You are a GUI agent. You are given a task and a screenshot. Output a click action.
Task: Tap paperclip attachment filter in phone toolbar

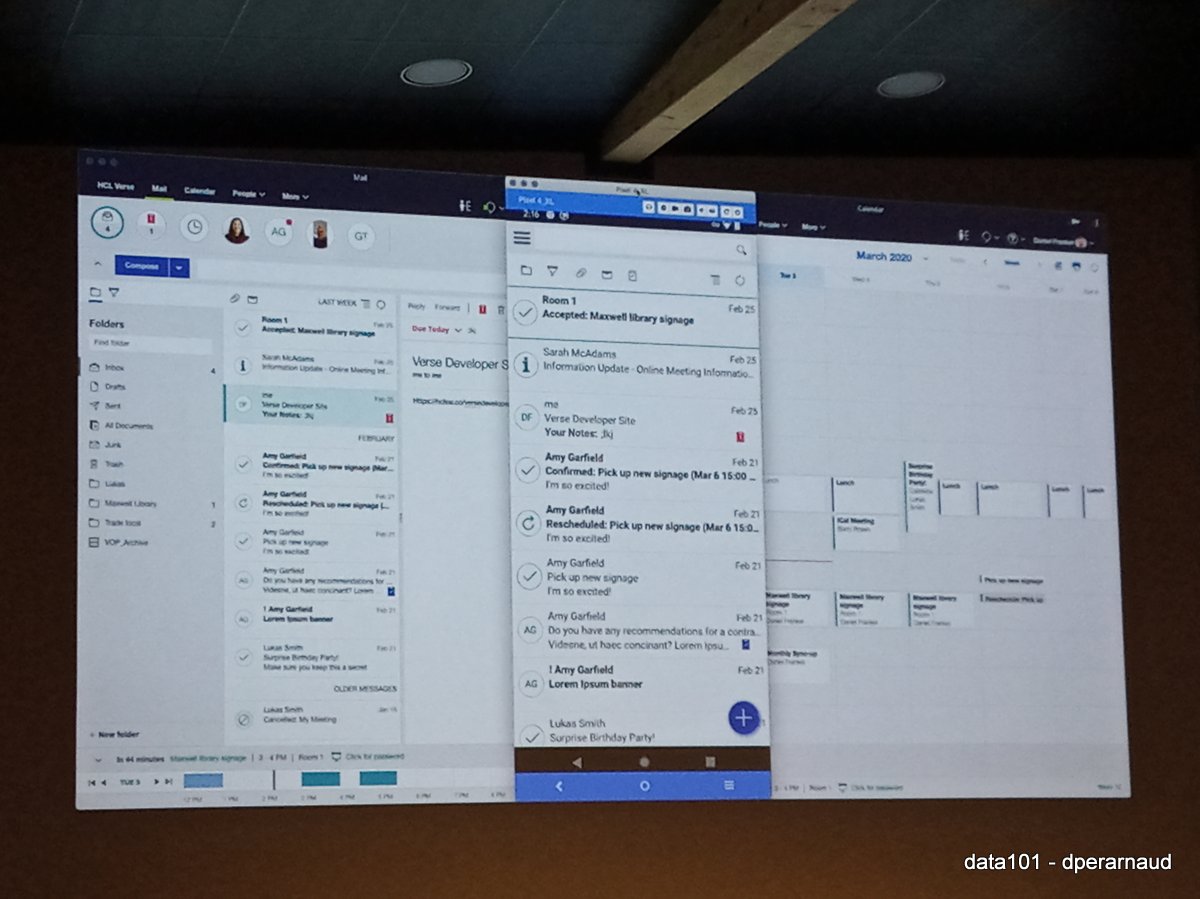click(580, 272)
